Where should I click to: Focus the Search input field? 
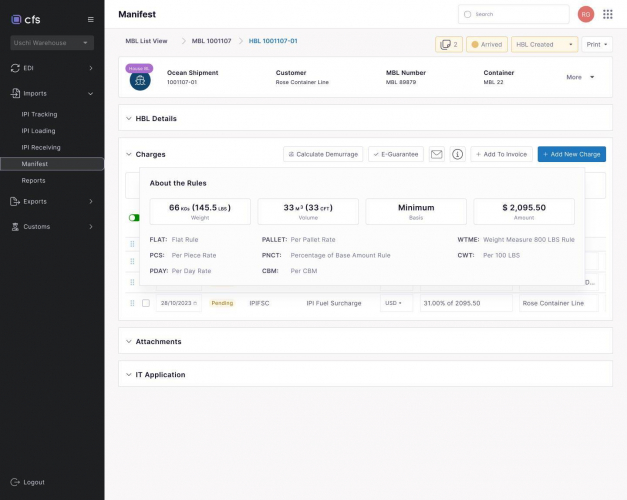[513, 14]
